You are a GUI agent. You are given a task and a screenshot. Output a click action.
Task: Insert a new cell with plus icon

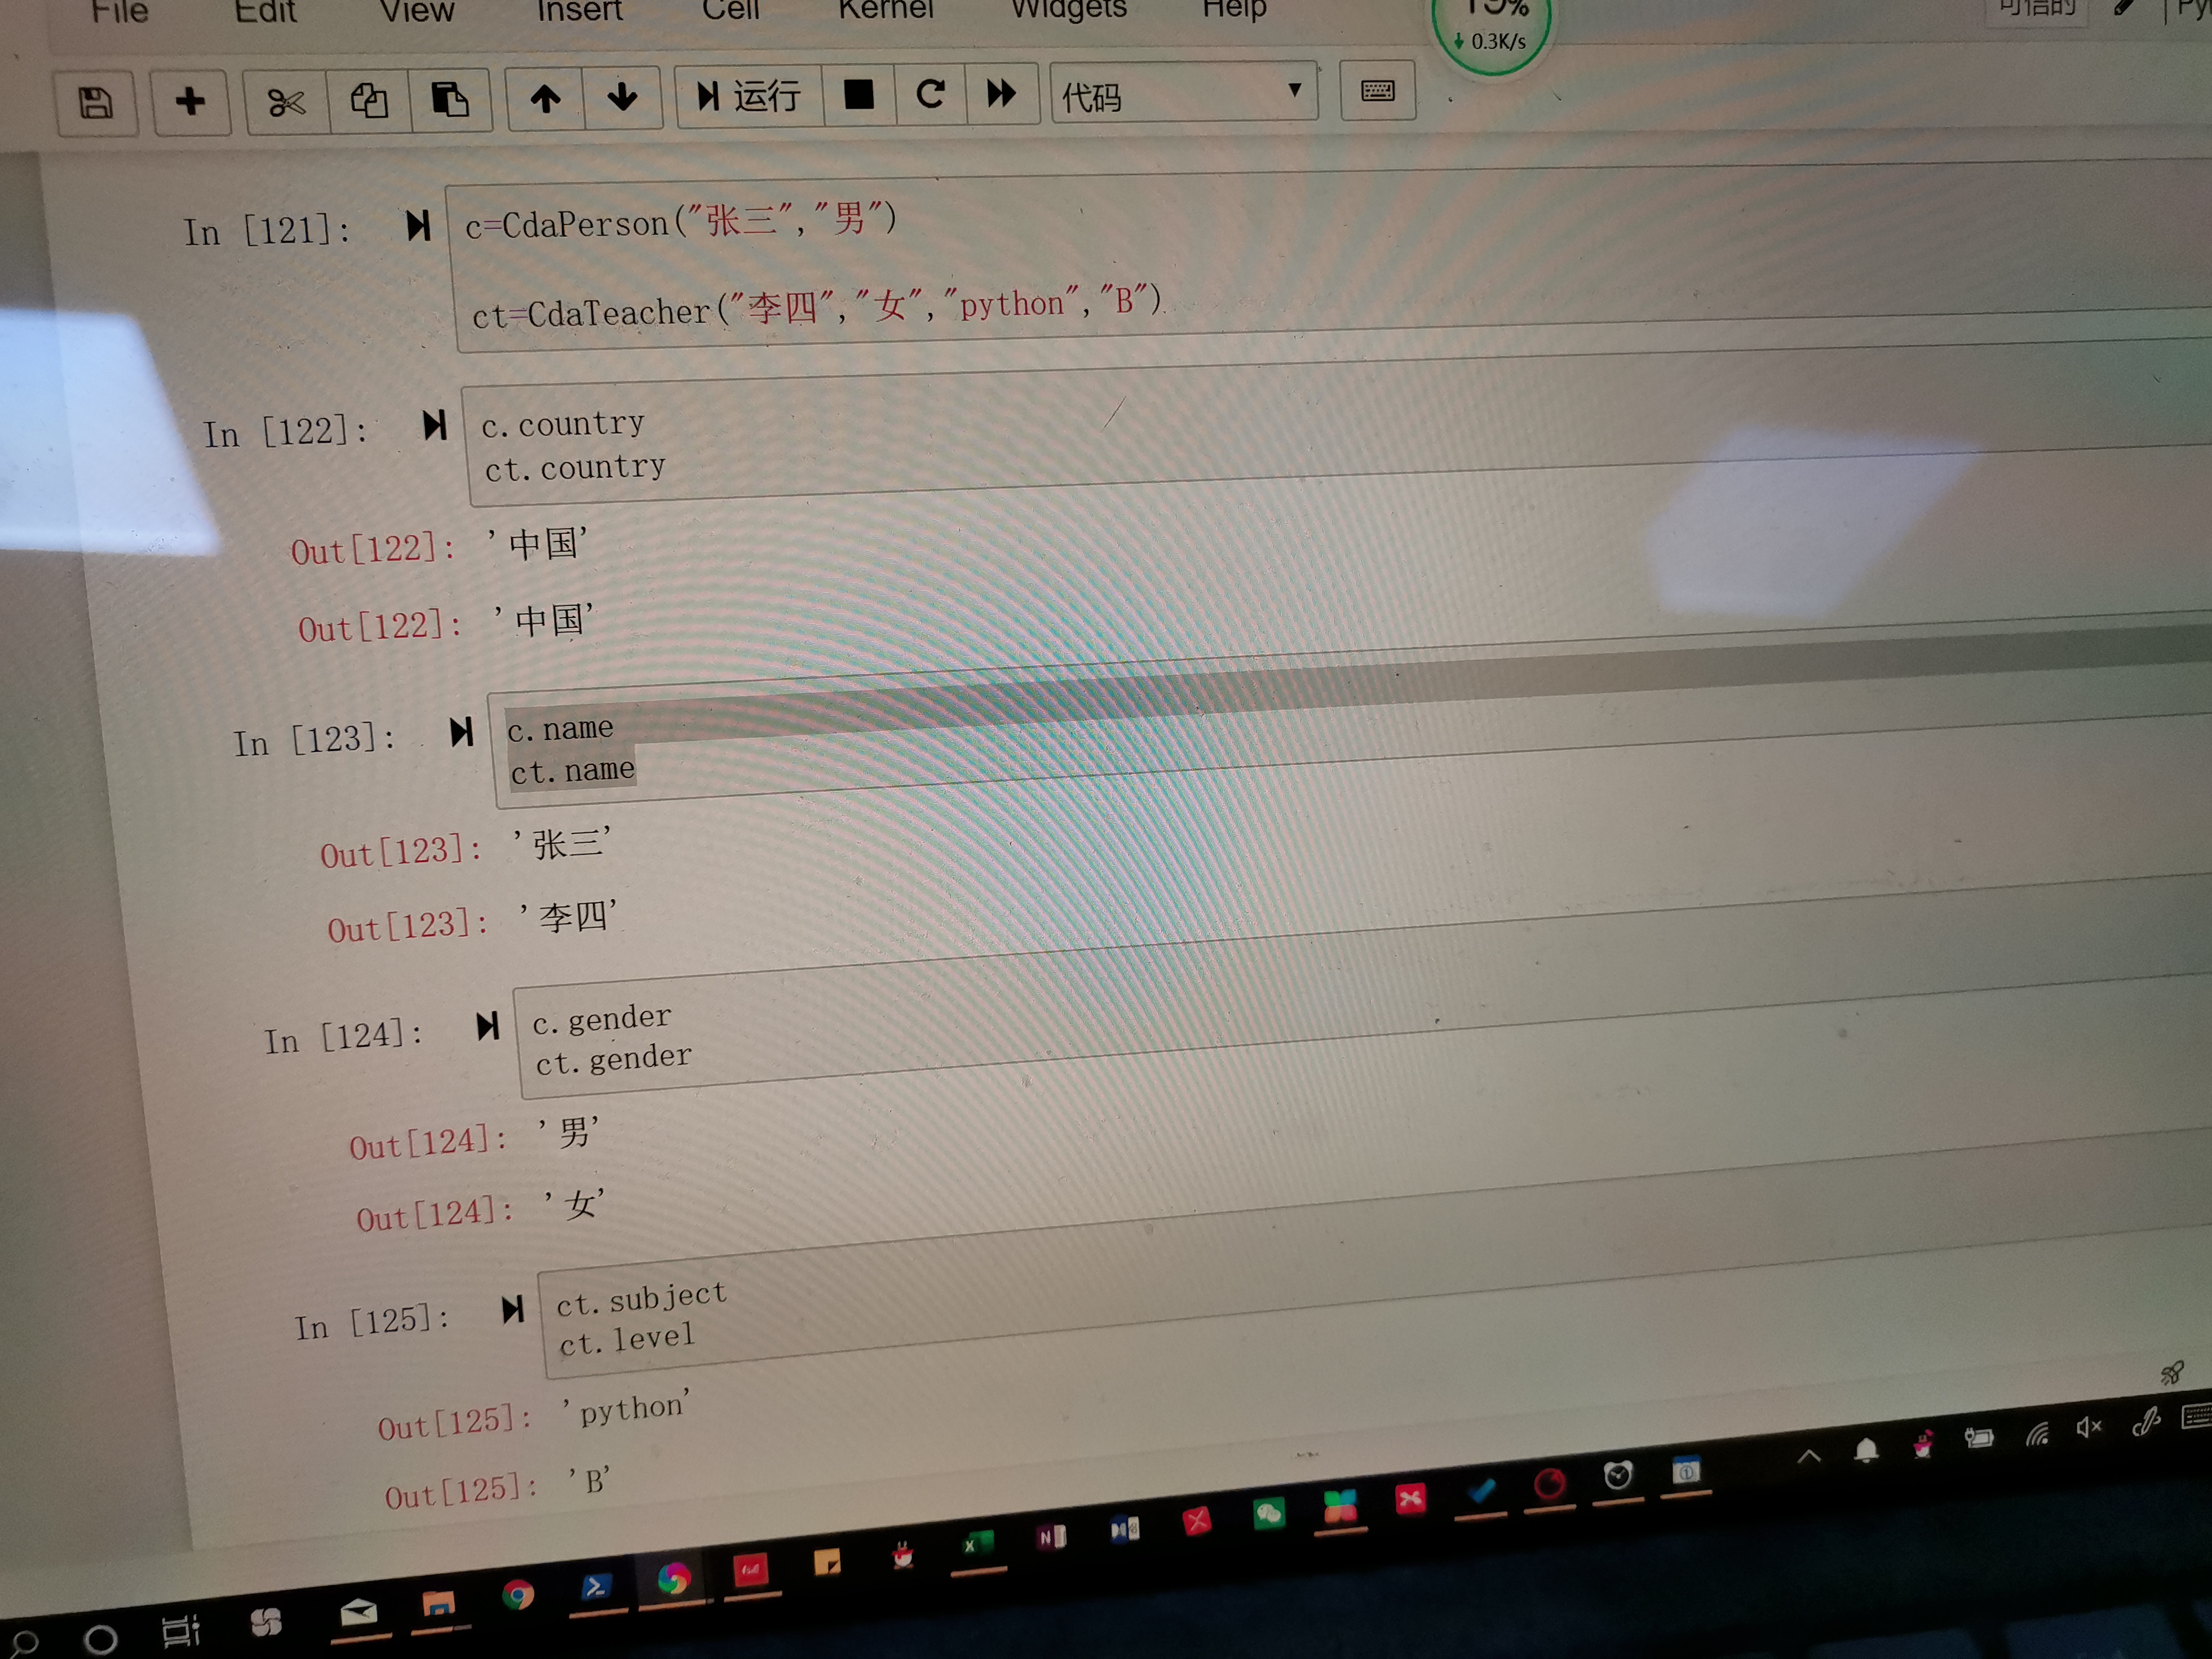pyautogui.click(x=190, y=101)
